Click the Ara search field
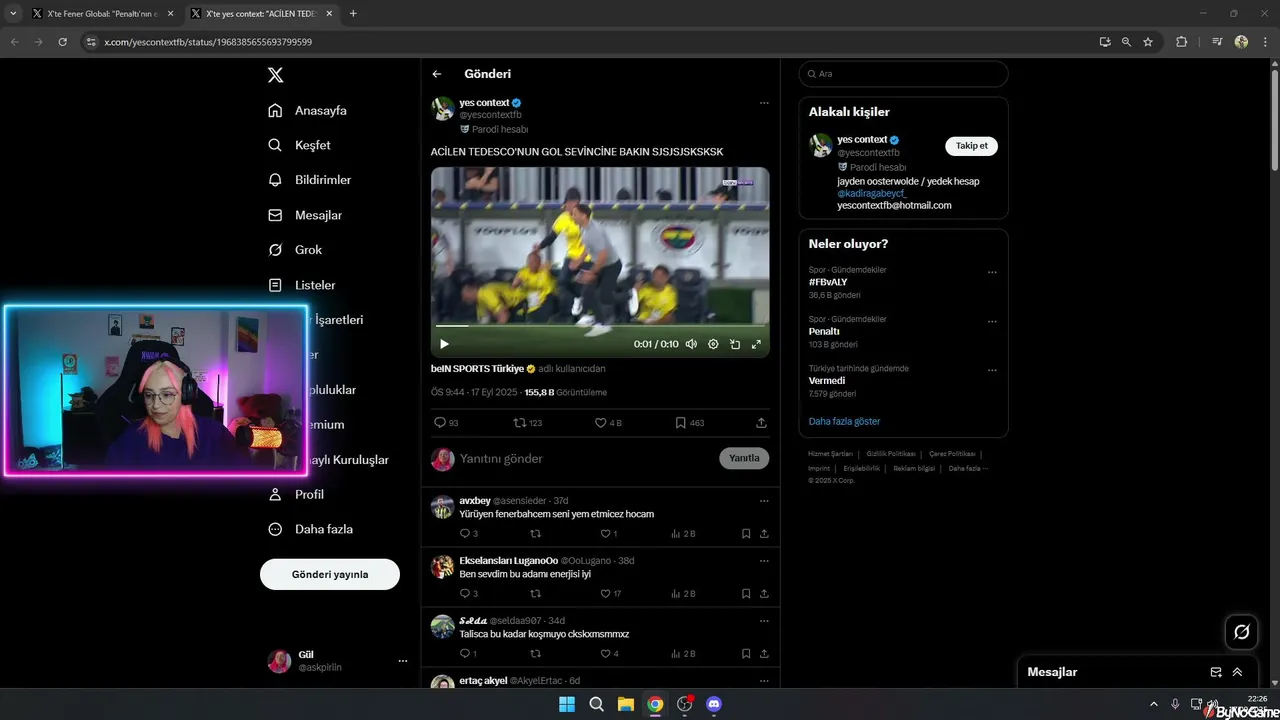 903,74
